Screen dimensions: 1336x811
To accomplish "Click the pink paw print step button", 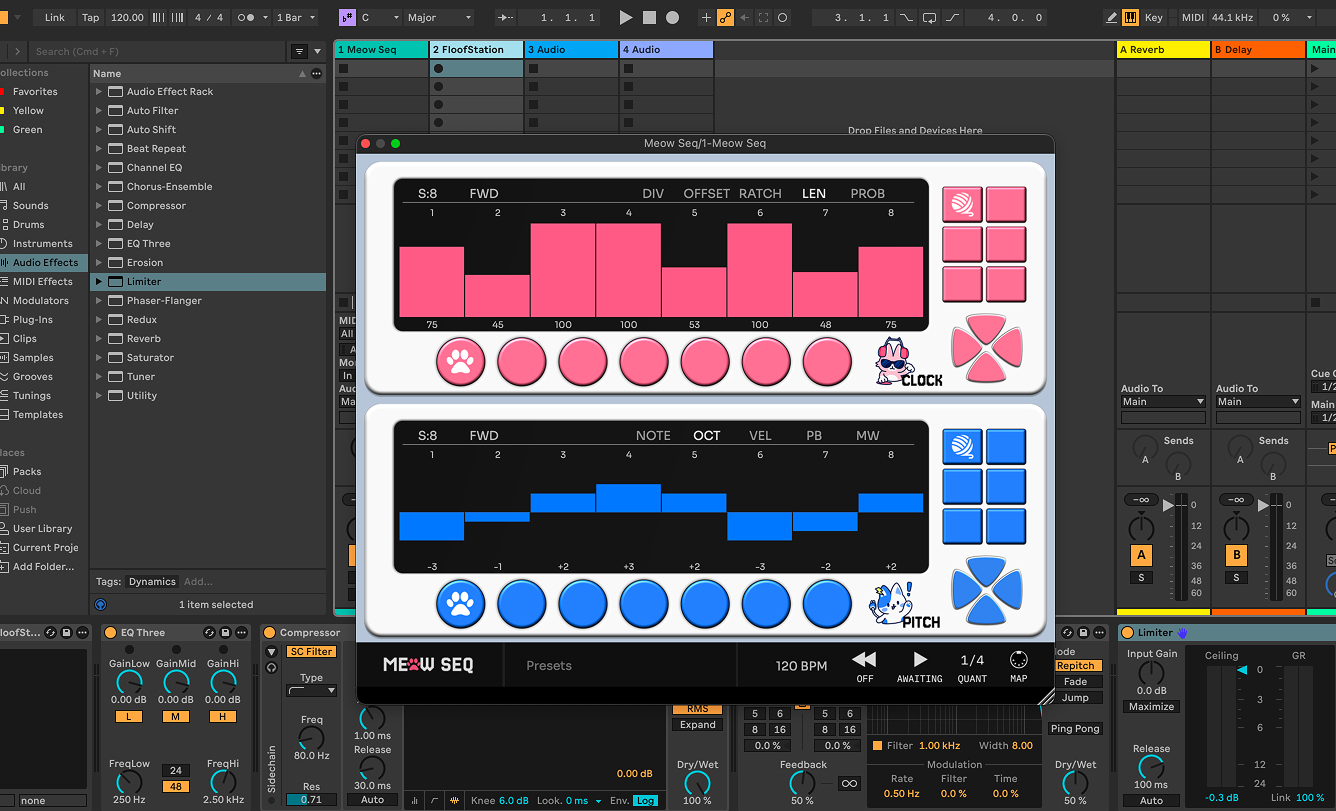I will (x=460, y=362).
